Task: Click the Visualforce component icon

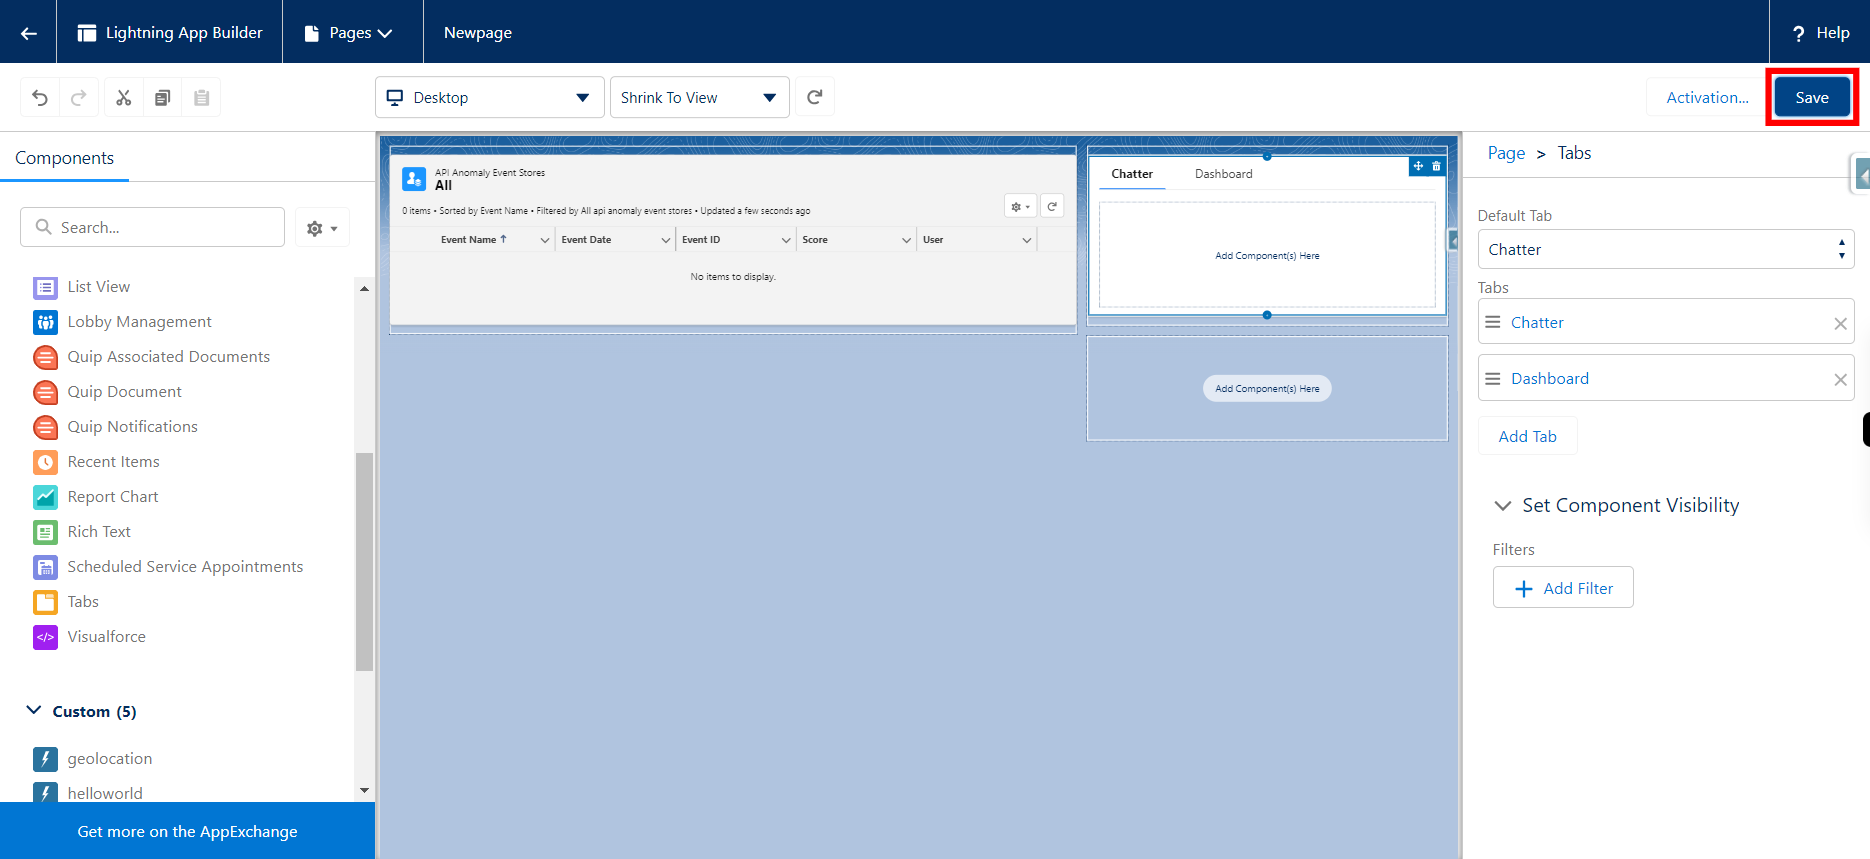Action: 45,637
